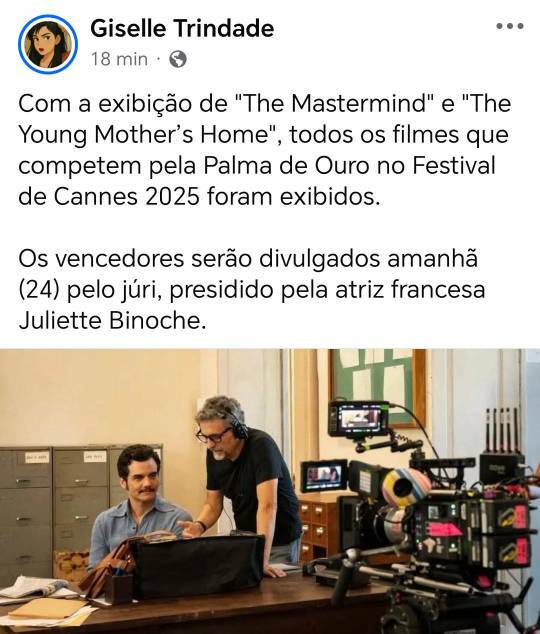Image resolution: width=540 pixels, height=634 pixels.
Task: Click the cinema camera in the photo
Action: pos(437,522)
